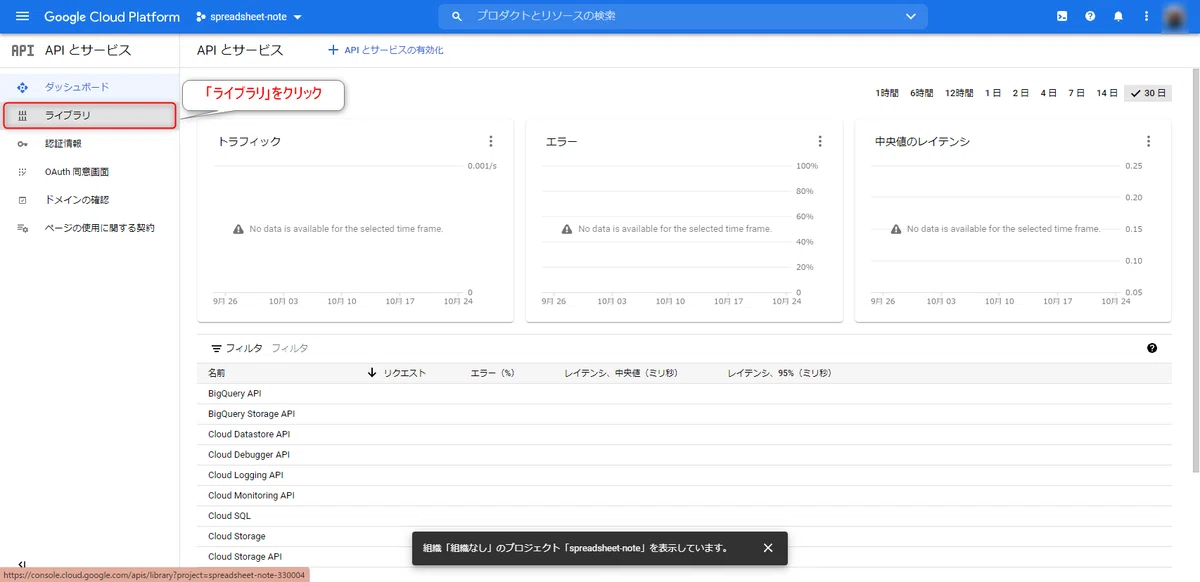This screenshot has height=582, width=1200.
Task: Select 認証情報 in the sidebar
Action: pos(90,144)
